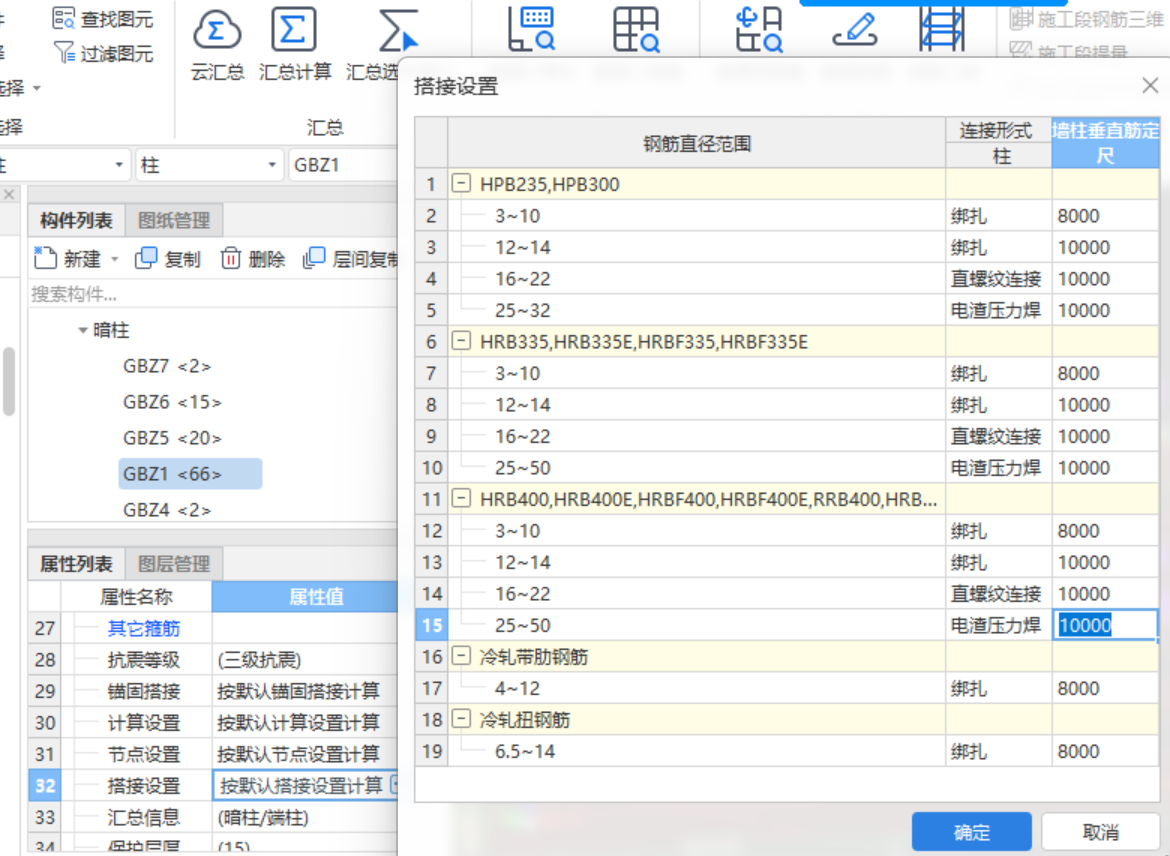
Task: Click the 查找图元 find element icon
Action: pyautogui.click(x=63, y=18)
